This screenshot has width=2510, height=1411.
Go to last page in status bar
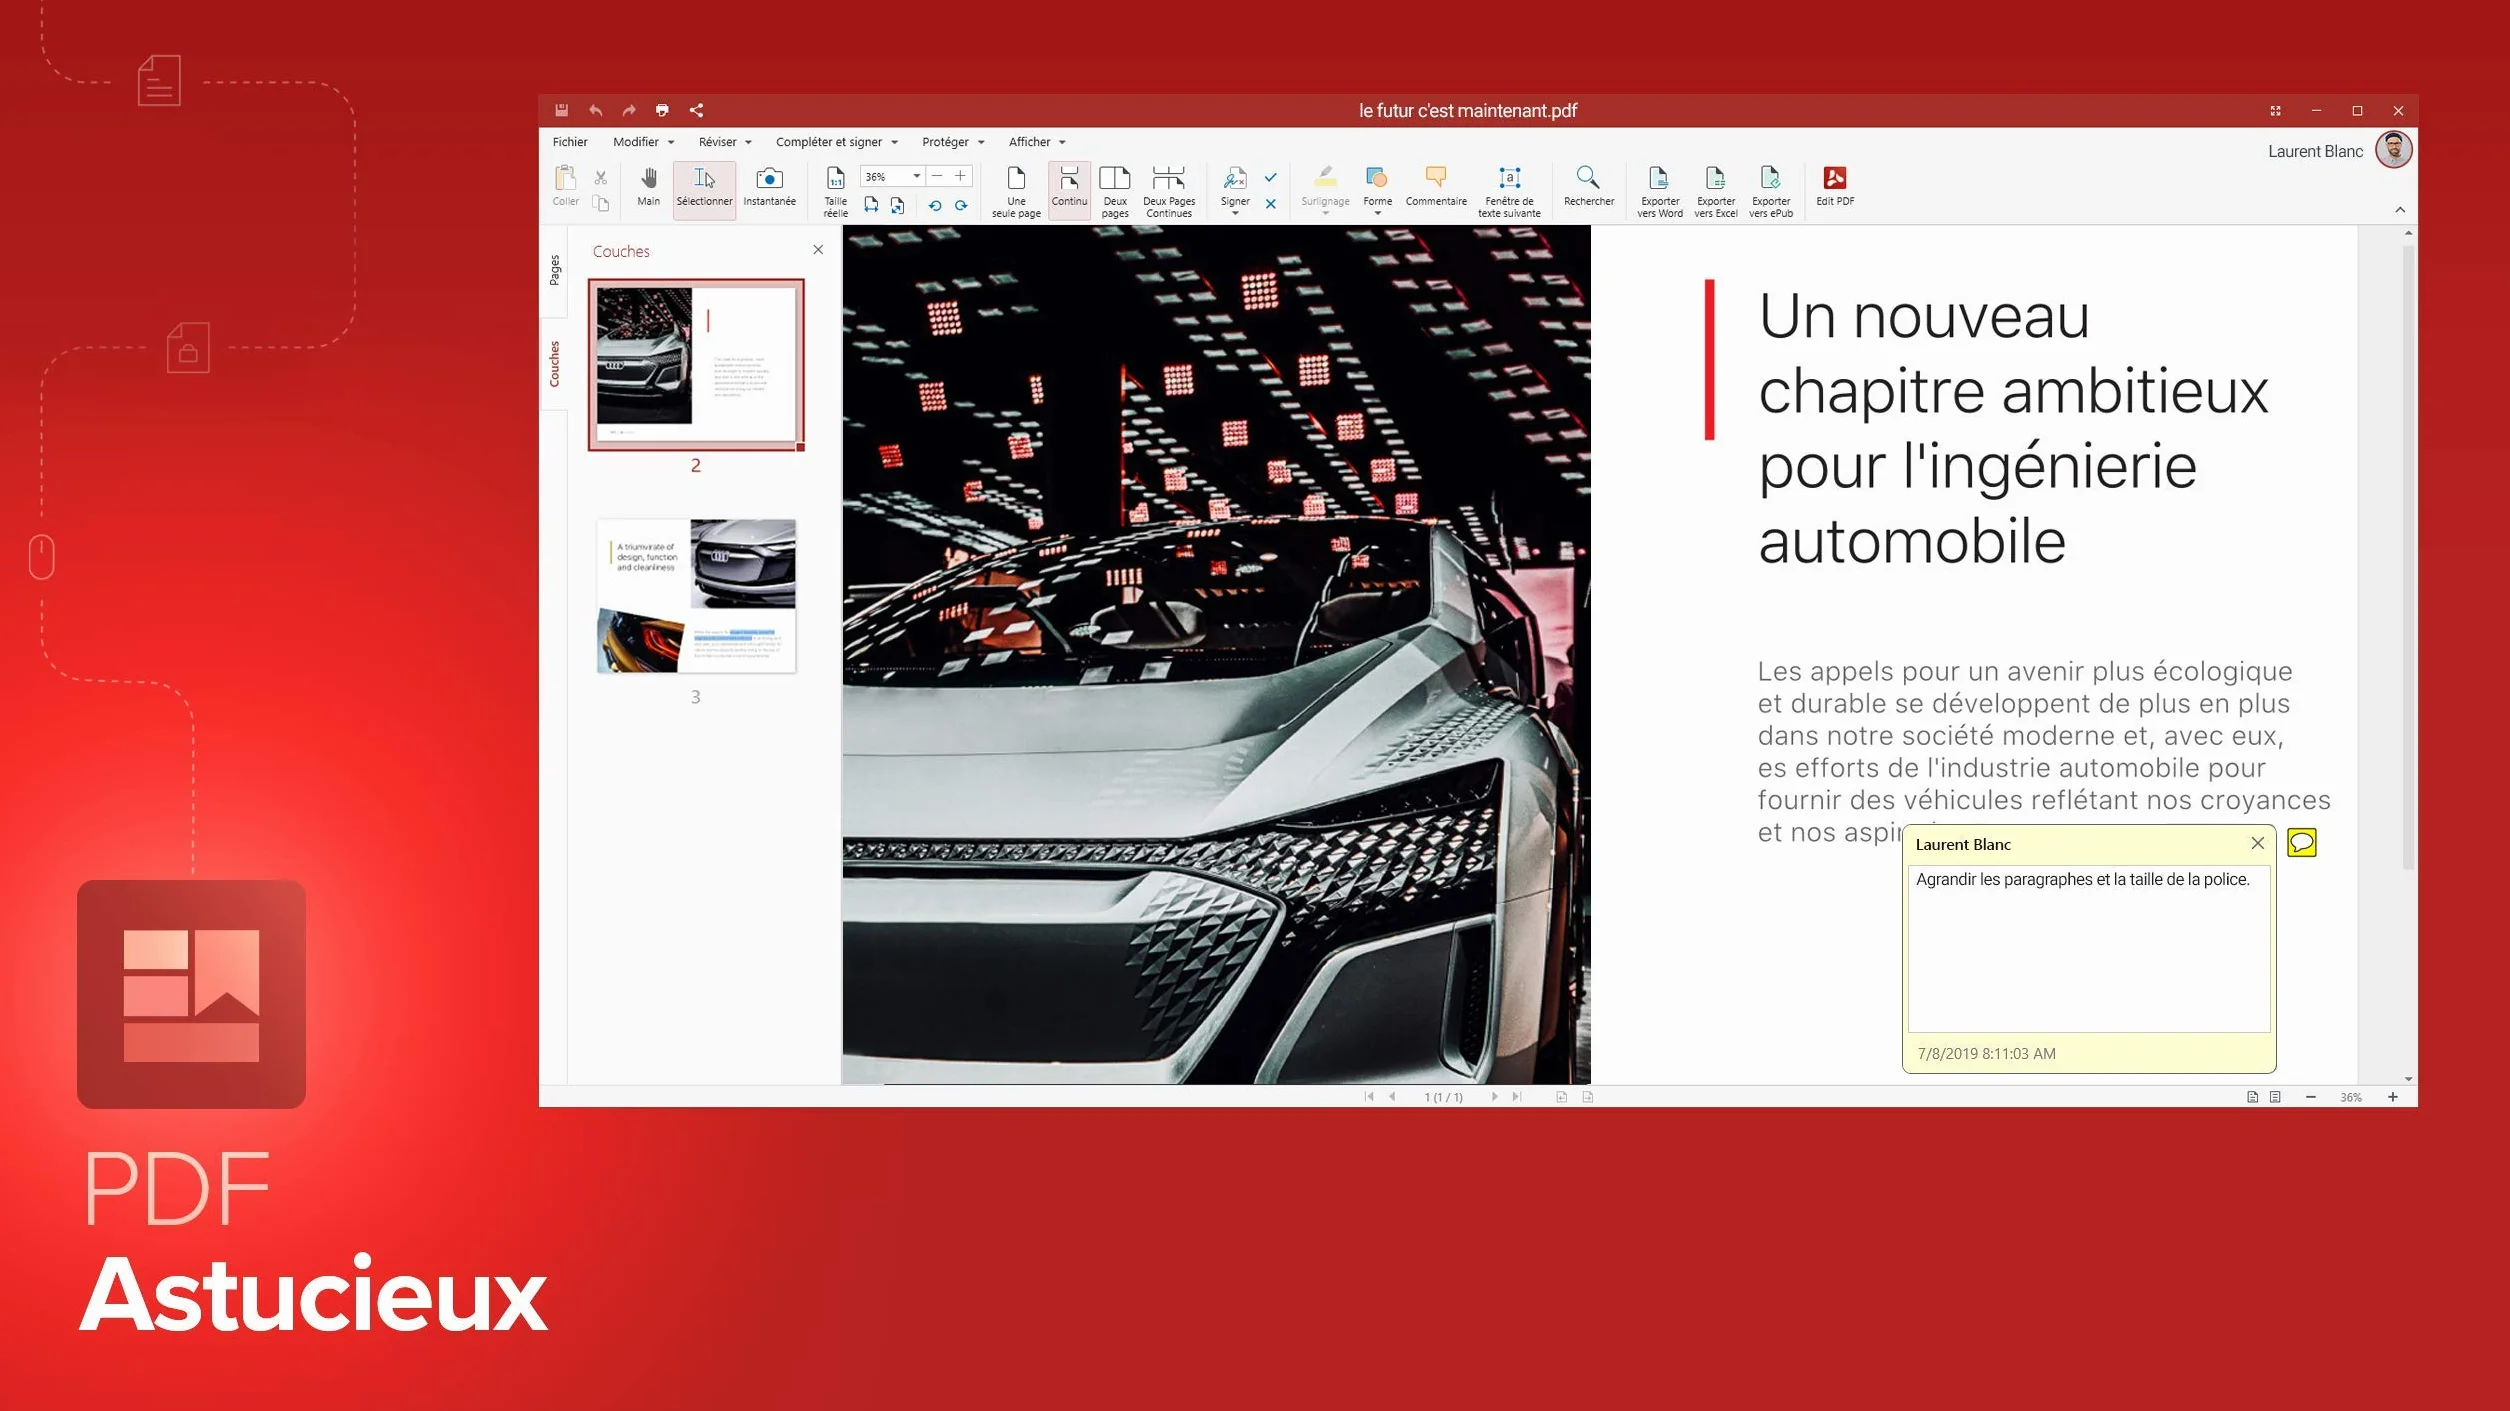1517,1096
